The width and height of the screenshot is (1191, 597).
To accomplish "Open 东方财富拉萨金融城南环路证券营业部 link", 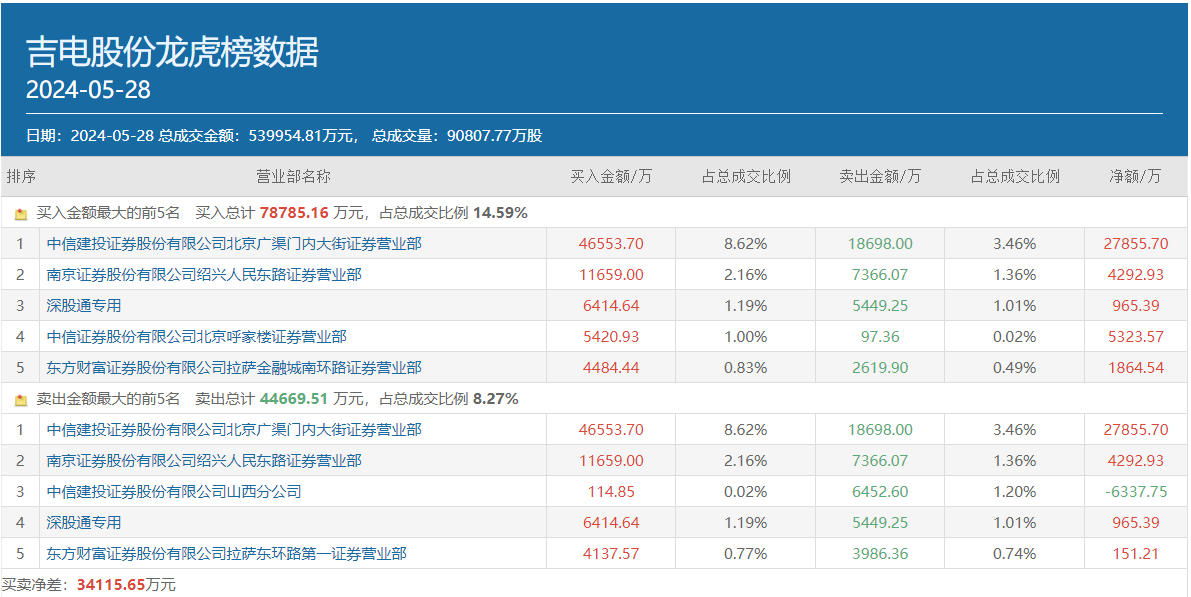I will click(x=234, y=368).
